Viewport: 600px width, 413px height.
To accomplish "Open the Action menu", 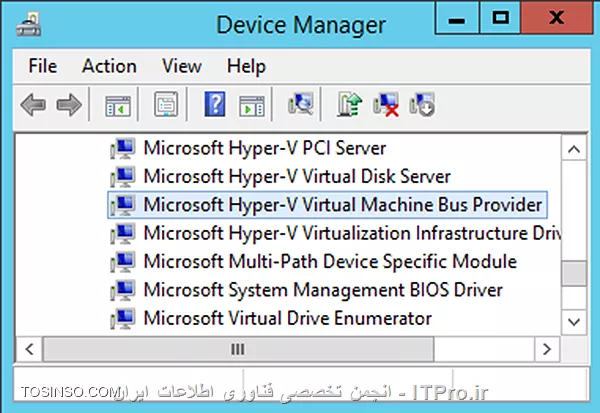I will pos(109,66).
